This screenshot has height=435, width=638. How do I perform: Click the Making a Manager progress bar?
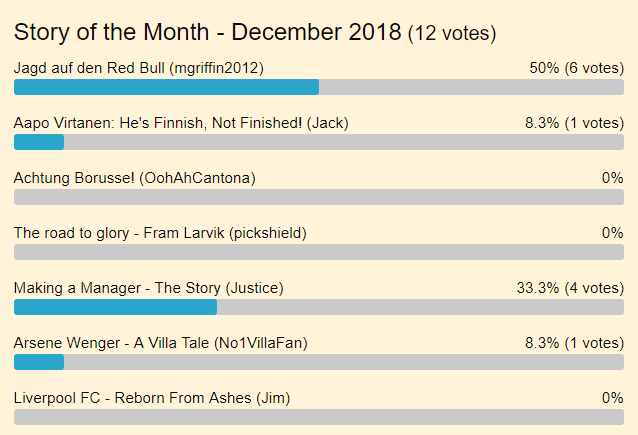pos(318,307)
